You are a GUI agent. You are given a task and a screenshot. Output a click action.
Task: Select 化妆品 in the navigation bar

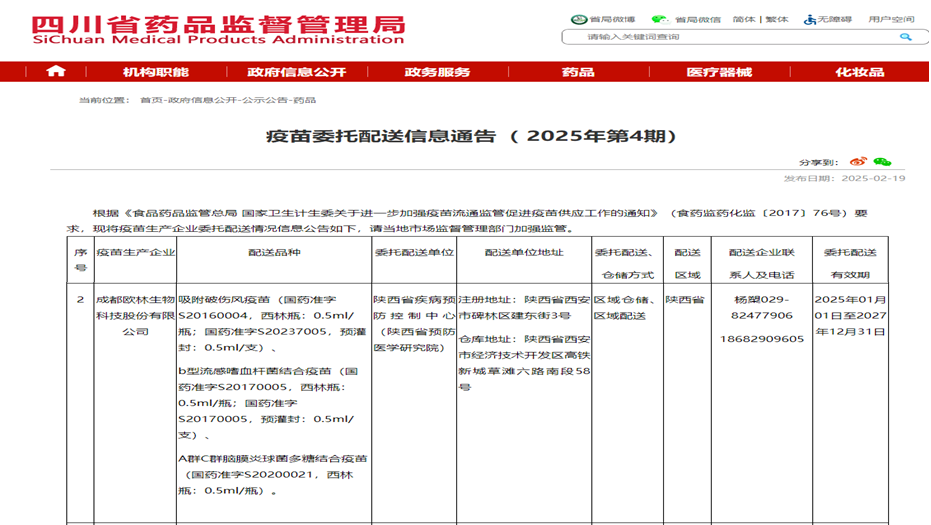(859, 72)
